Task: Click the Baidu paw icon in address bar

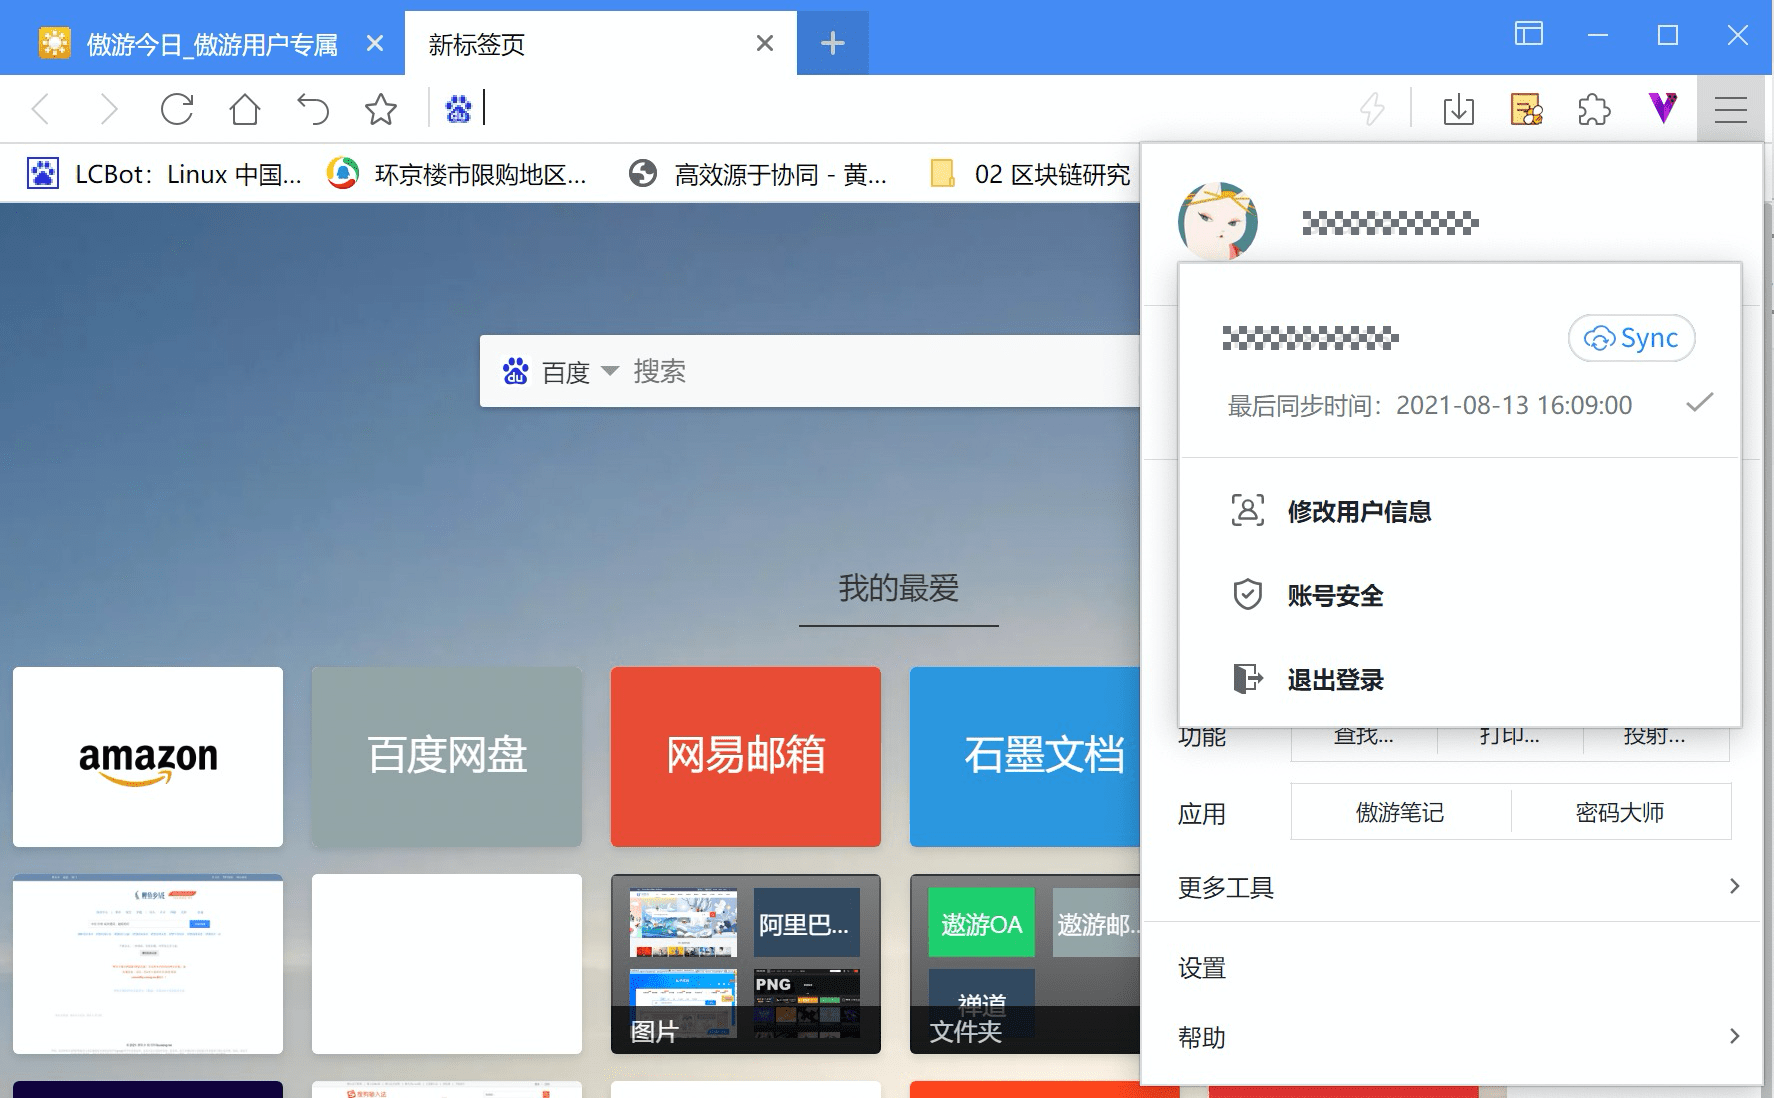Action: [458, 108]
